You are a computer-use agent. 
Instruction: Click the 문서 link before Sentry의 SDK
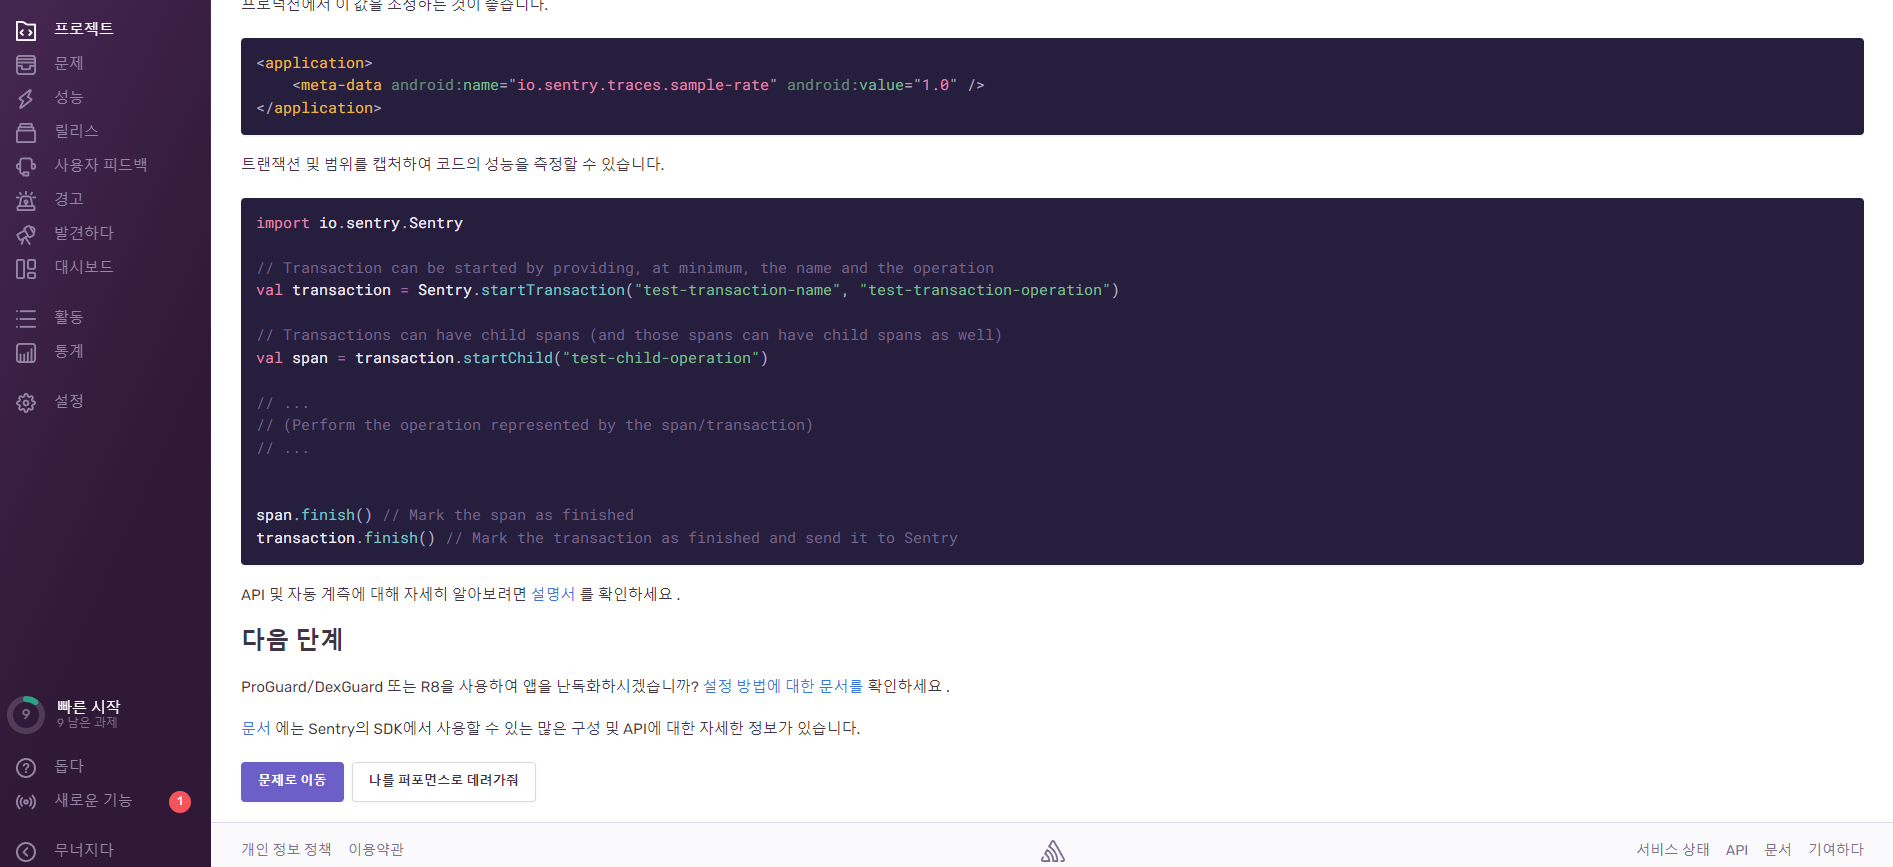256,728
